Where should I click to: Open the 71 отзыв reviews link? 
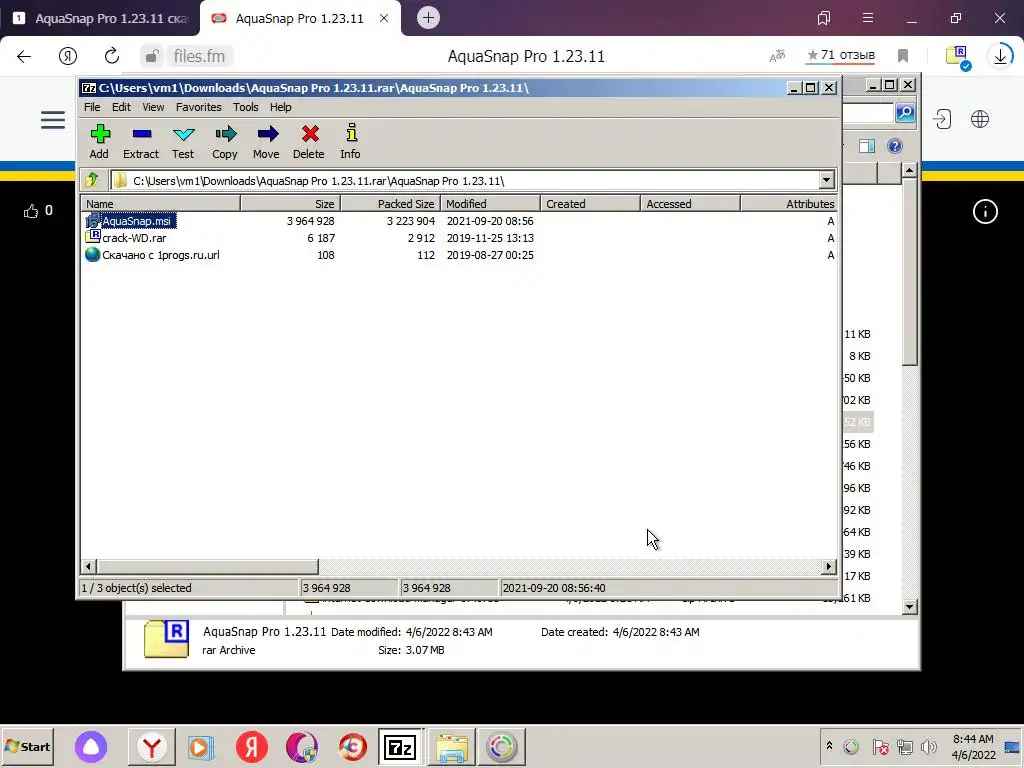(x=841, y=56)
